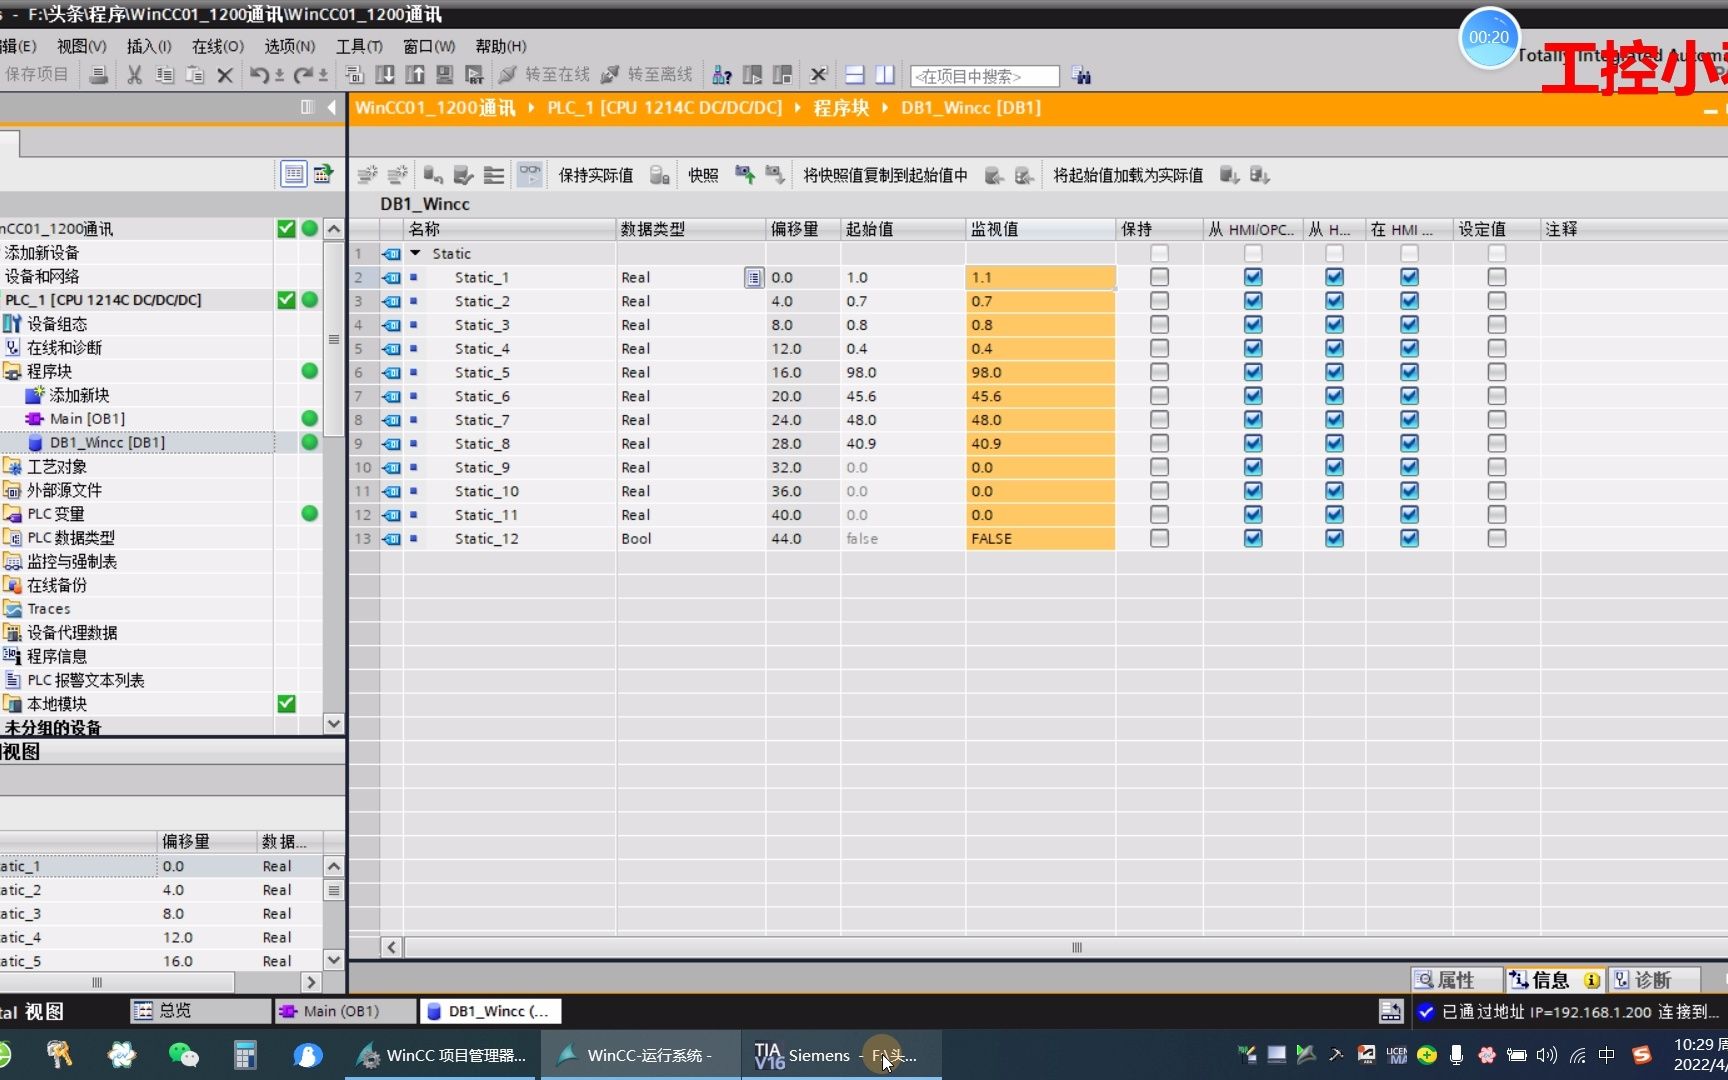The width and height of the screenshot is (1728, 1080).
Task: Click the monitor all glasses icon
Action: 529,175
